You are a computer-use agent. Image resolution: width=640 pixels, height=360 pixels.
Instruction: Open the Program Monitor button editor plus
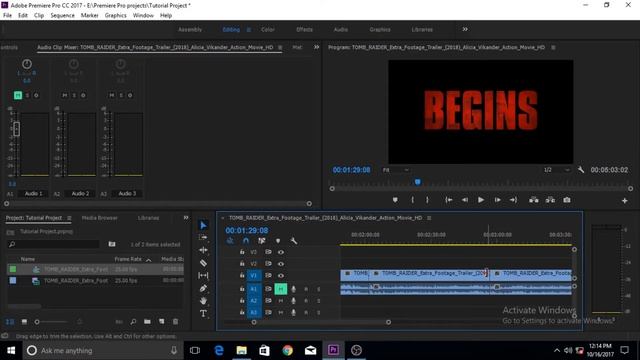[624, 200]
